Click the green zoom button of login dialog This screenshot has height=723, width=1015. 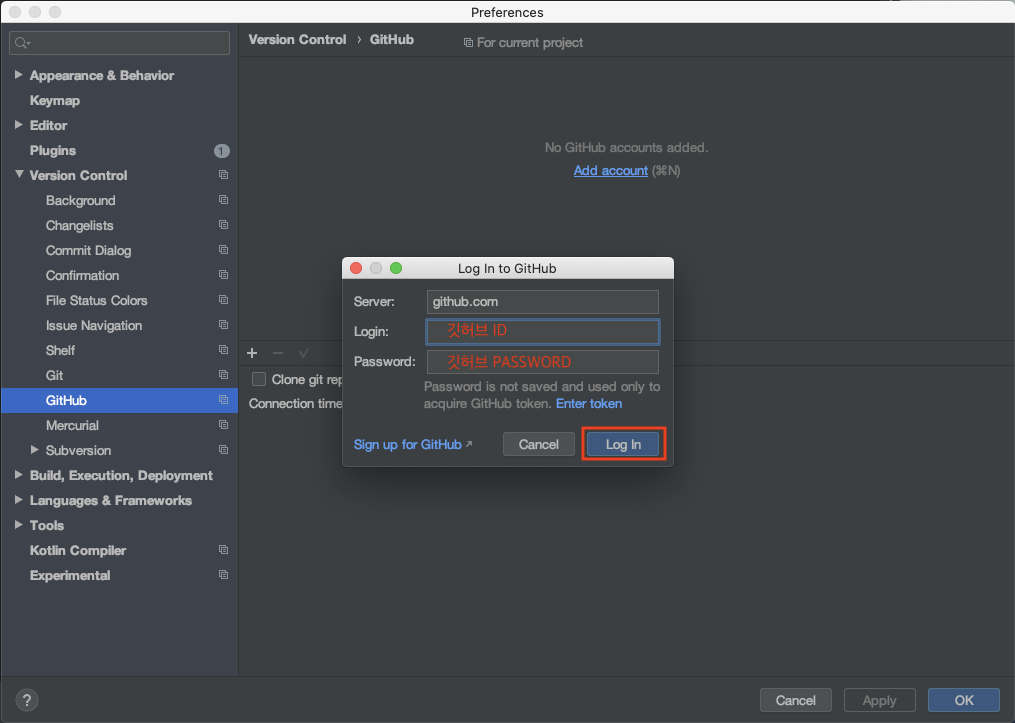coord(396,268)
